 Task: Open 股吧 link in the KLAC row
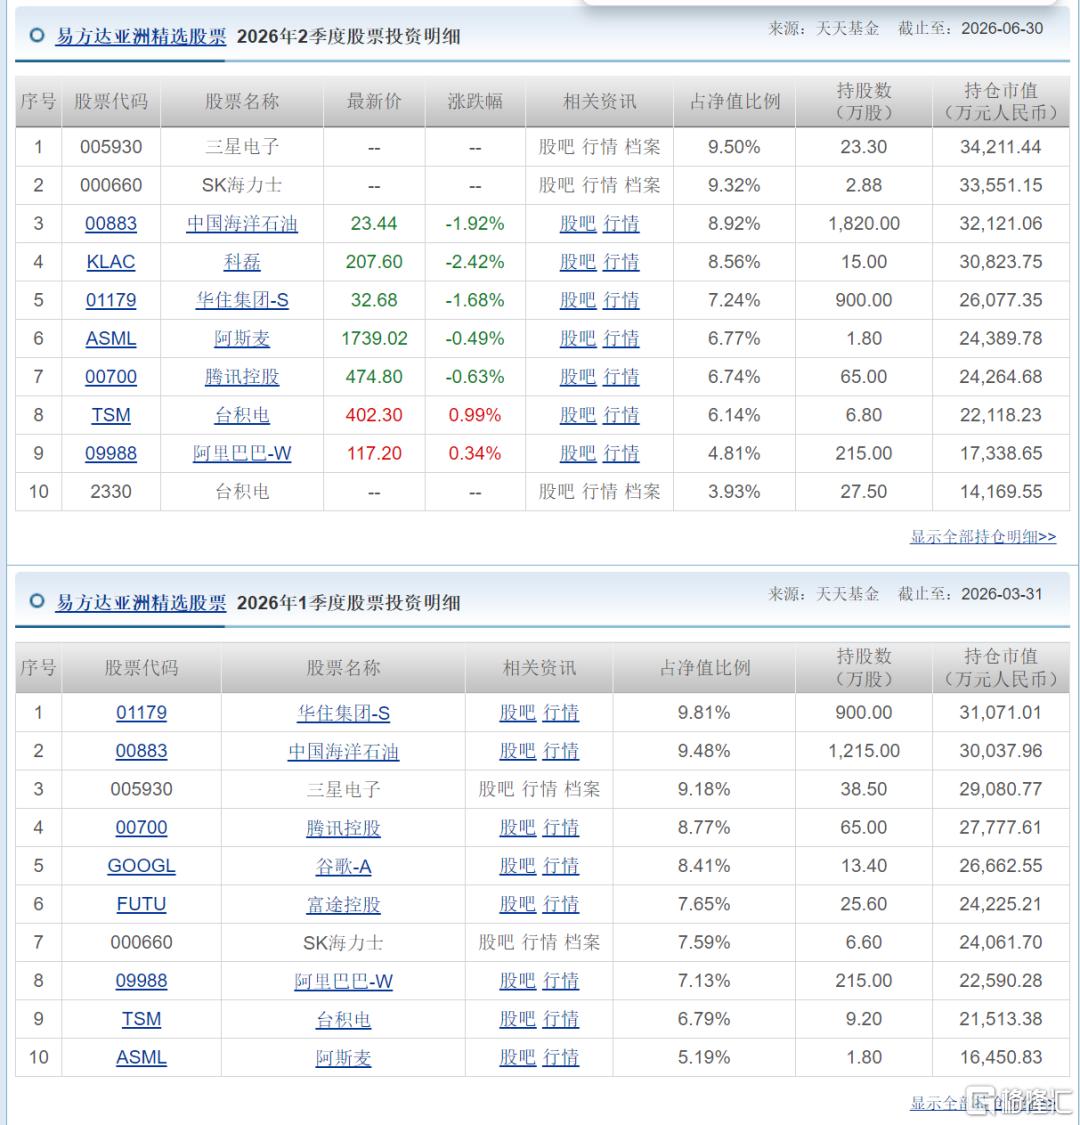click(x=578, y=262)
